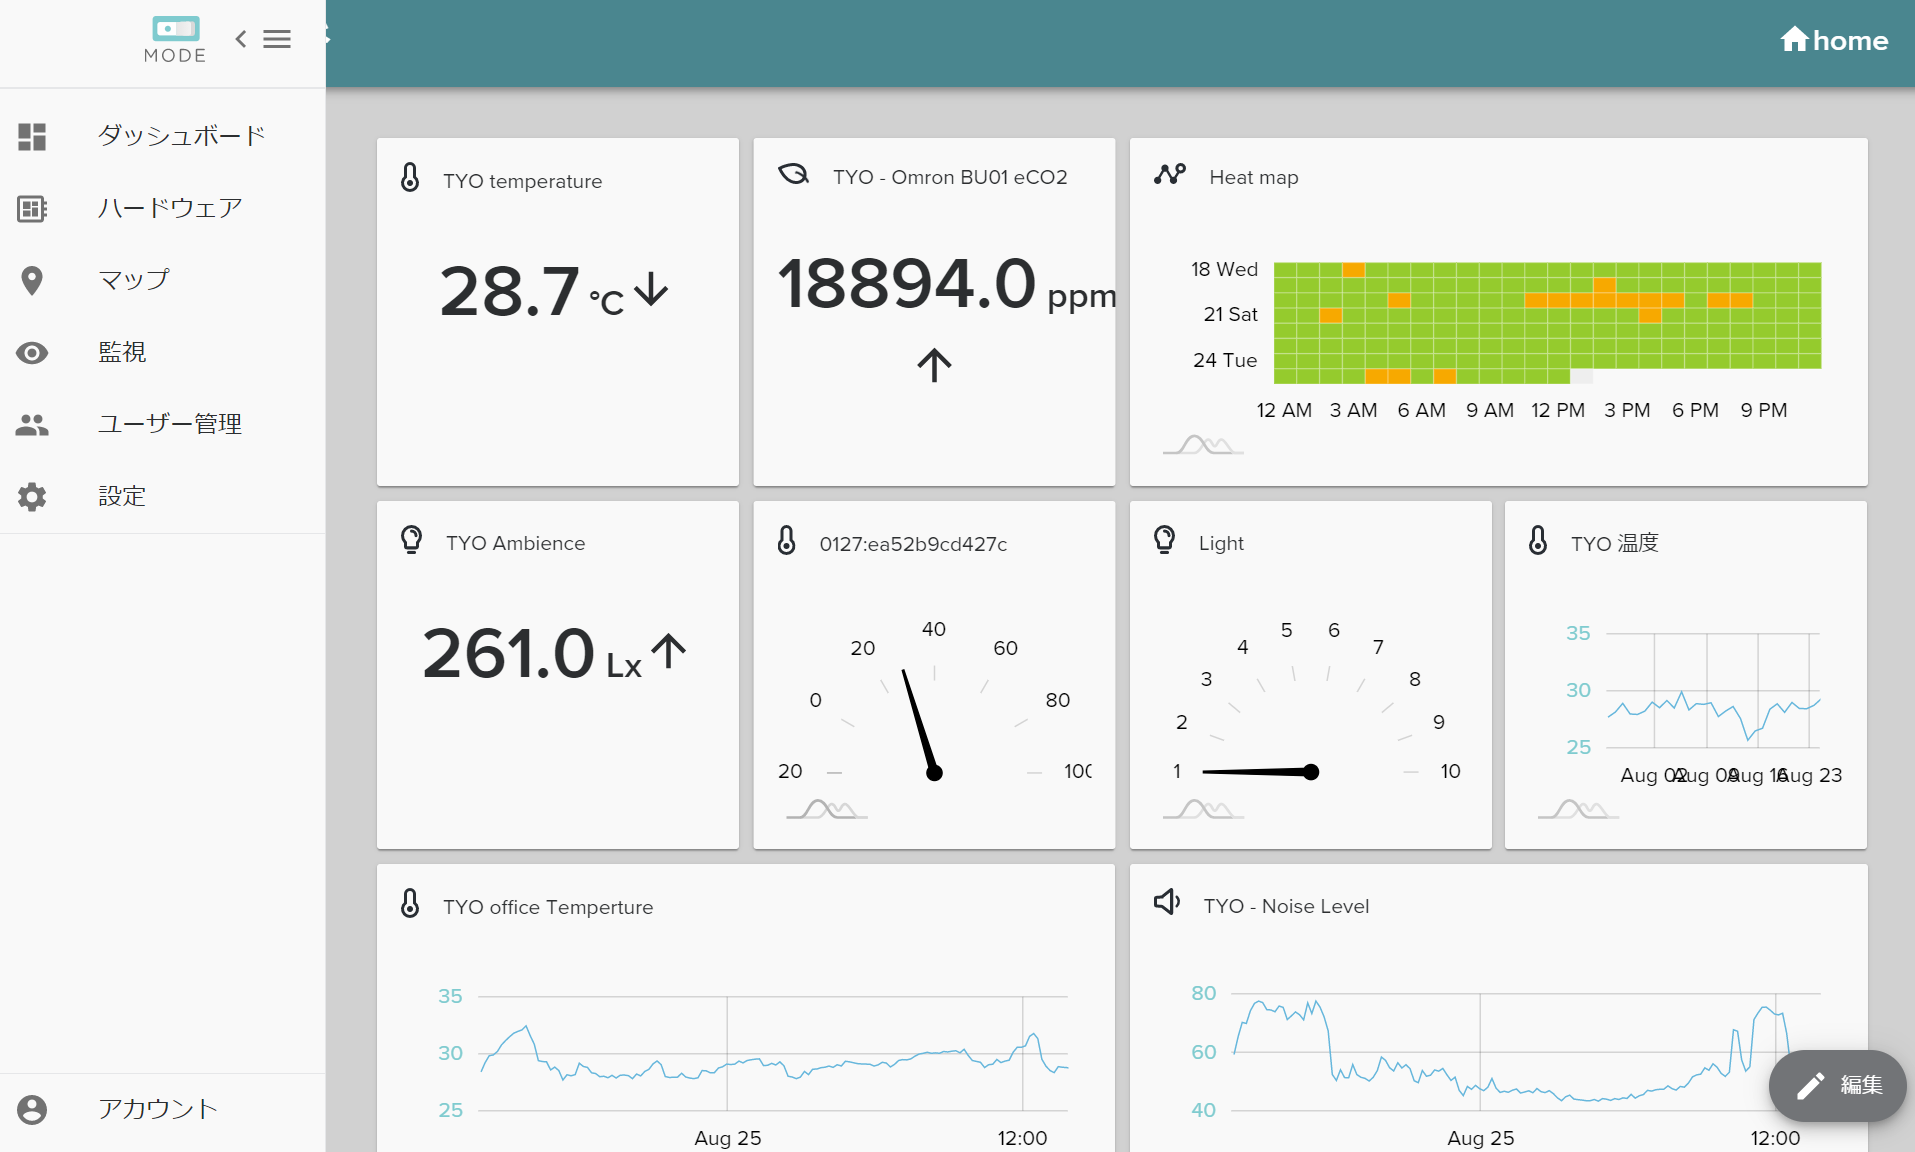Open ユーザー管理 menu item
Image resolution: width=1915 pixels, height=1152 pixels.
[170, 424]
